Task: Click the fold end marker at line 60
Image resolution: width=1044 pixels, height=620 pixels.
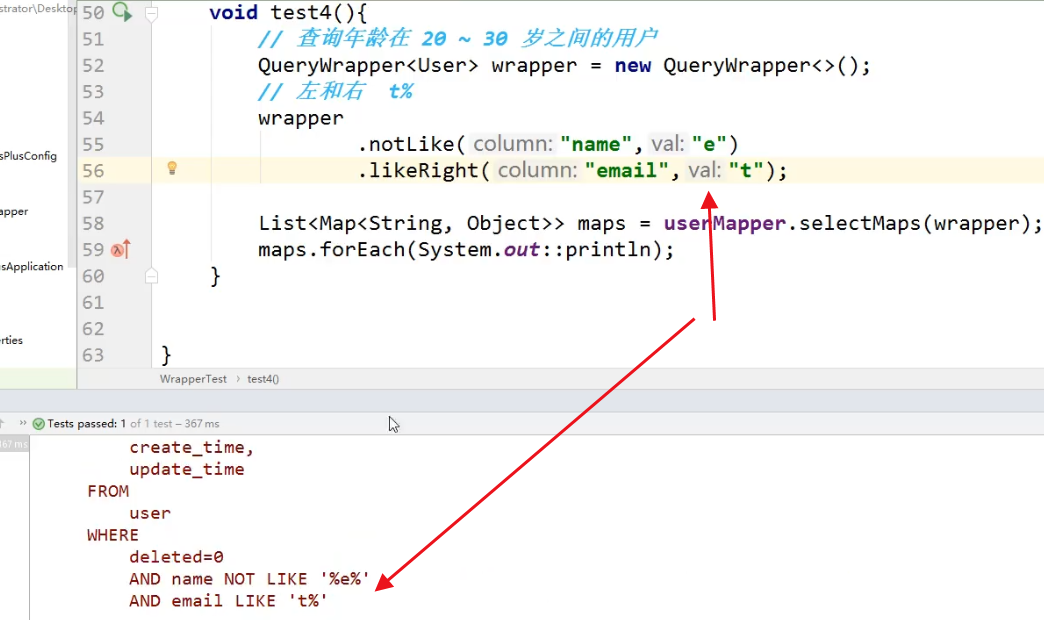Action: tap(151, 276)
